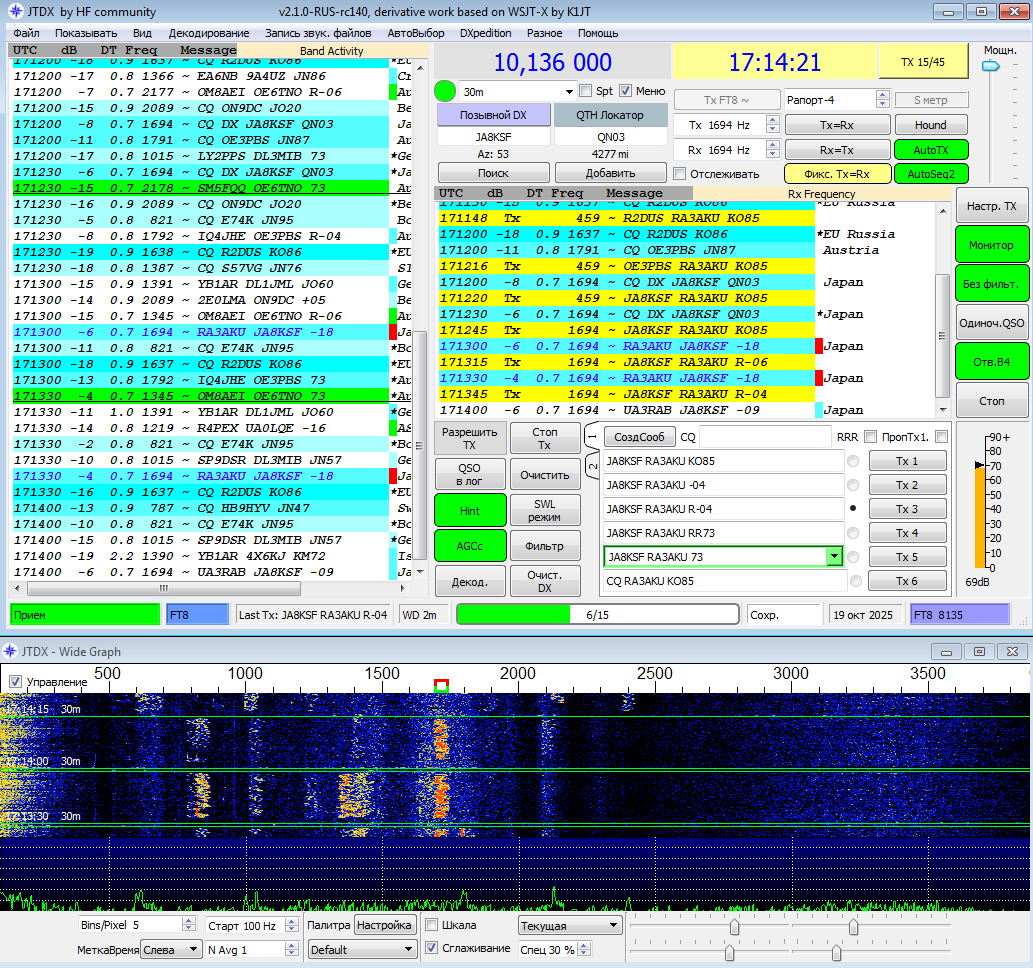
Task: Click the up arrow on the Рапорт spinner
Action: [882, 96]
